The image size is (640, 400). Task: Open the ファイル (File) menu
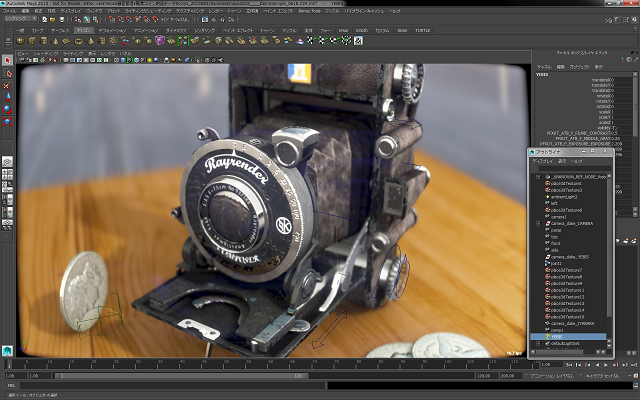point(9,11)
